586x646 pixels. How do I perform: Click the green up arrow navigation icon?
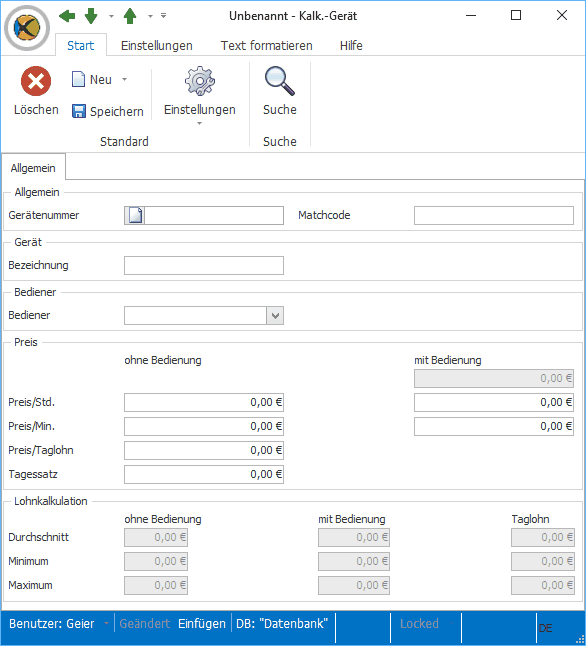[x=130, y=16]
